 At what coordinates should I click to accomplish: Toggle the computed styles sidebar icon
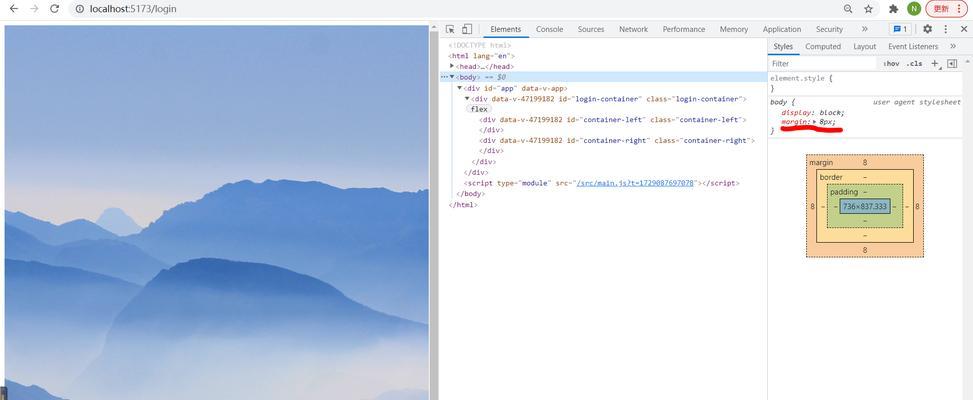tap(952, 63)
